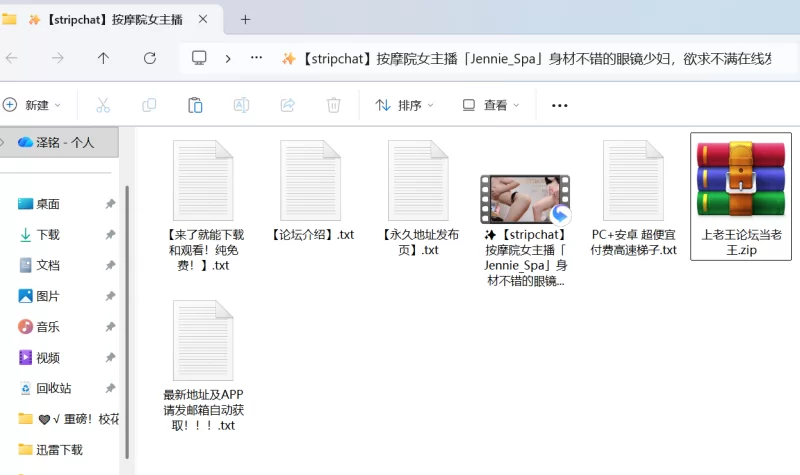The width and height of the screenshot is (800, 475).
Task: Click the address bar path text
Action: coord(527,59)
